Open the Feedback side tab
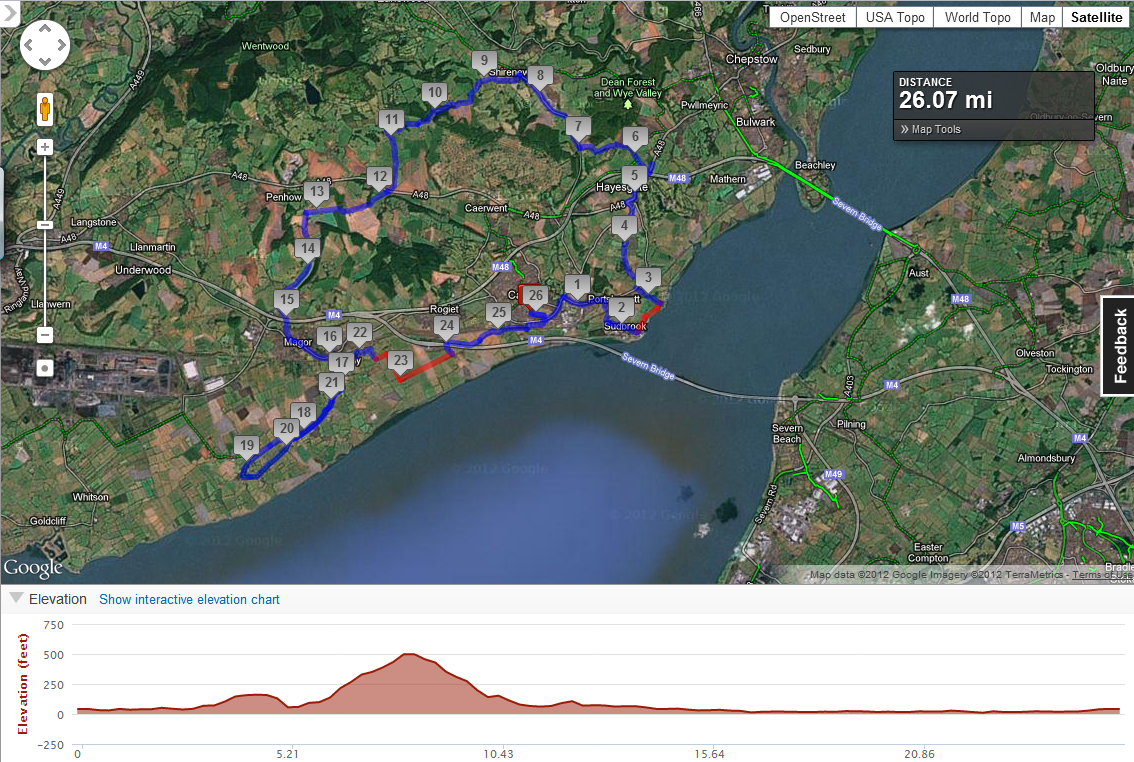 click(x=1119, y=346)
